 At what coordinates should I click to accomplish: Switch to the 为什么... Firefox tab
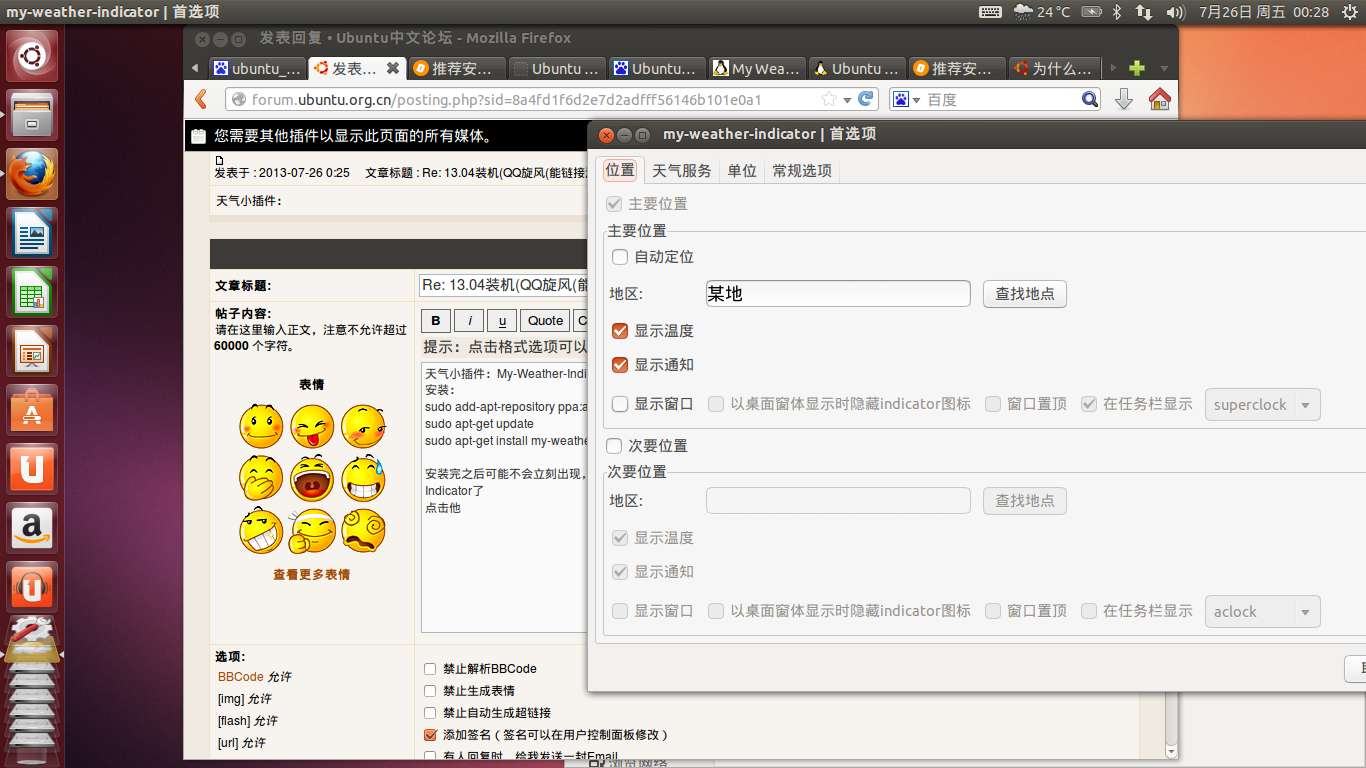pyautogui.click(x=1056, y=68)
